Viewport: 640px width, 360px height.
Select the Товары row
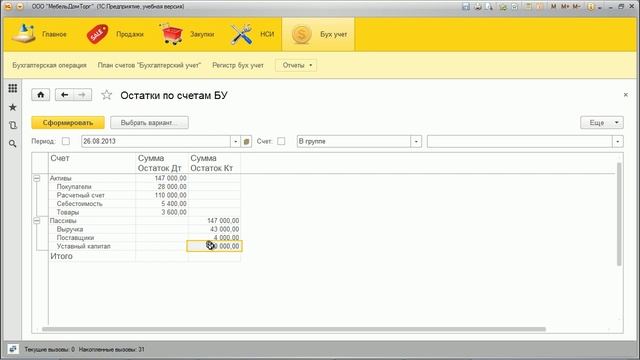pyautogui.click(x=144, y=212)
